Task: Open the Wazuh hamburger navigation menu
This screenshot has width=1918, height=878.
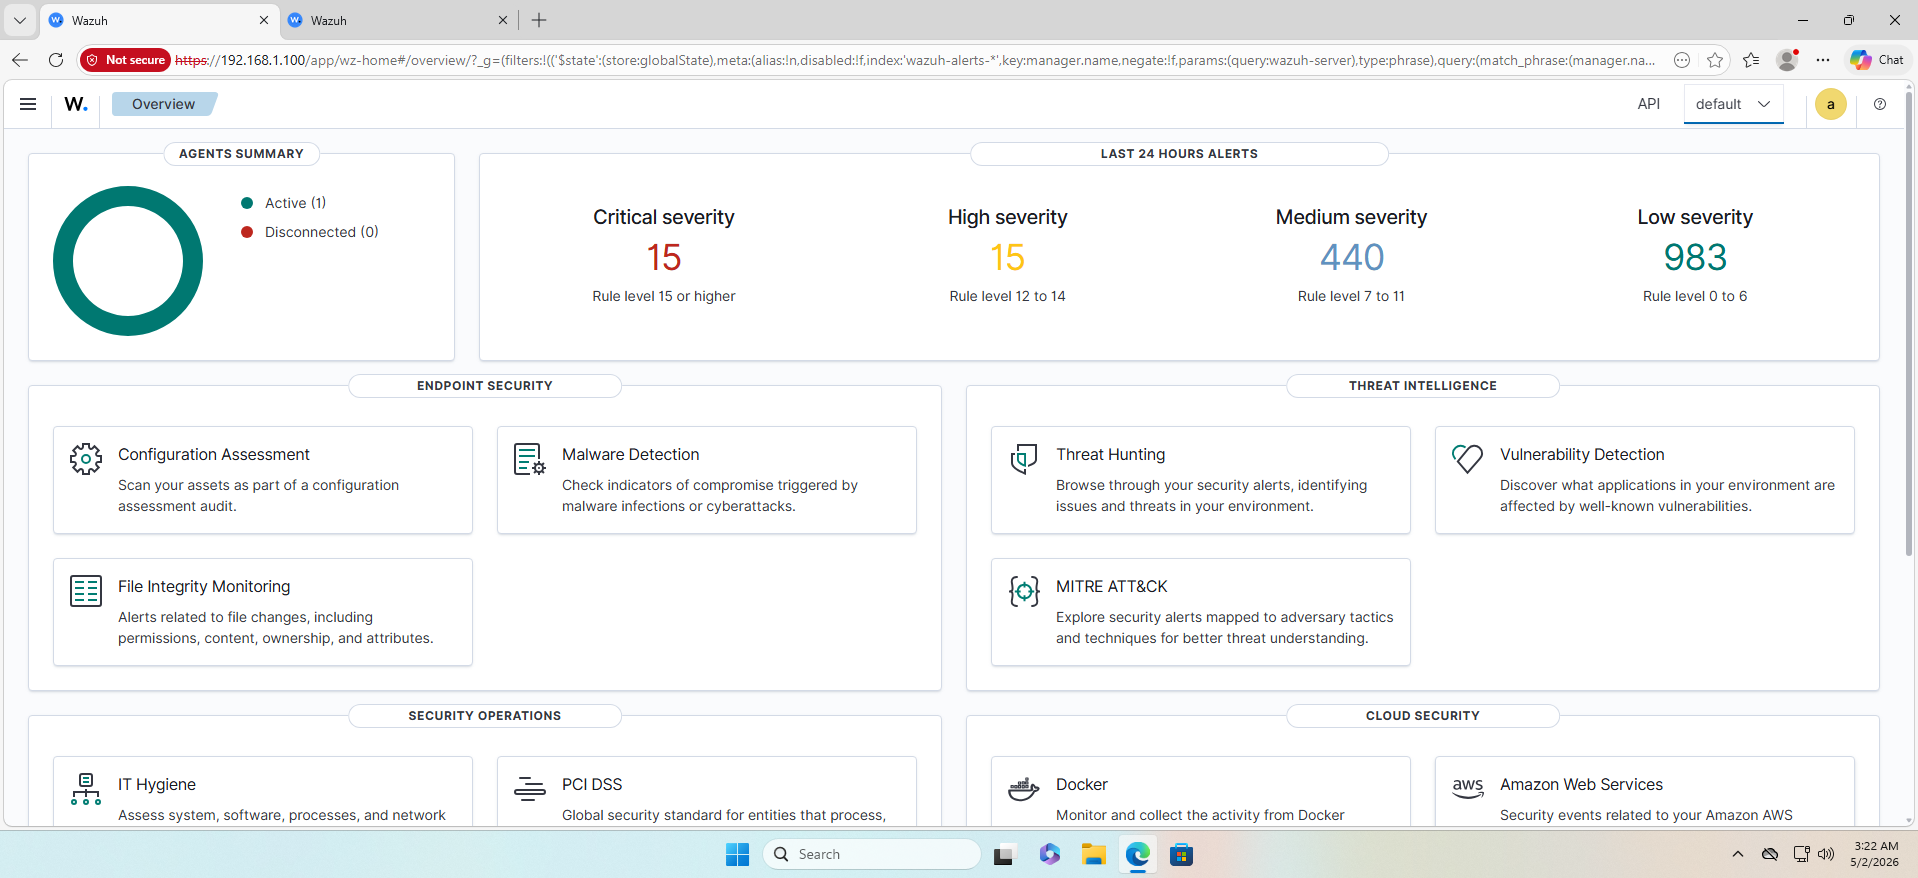Action: click(28, 104)
